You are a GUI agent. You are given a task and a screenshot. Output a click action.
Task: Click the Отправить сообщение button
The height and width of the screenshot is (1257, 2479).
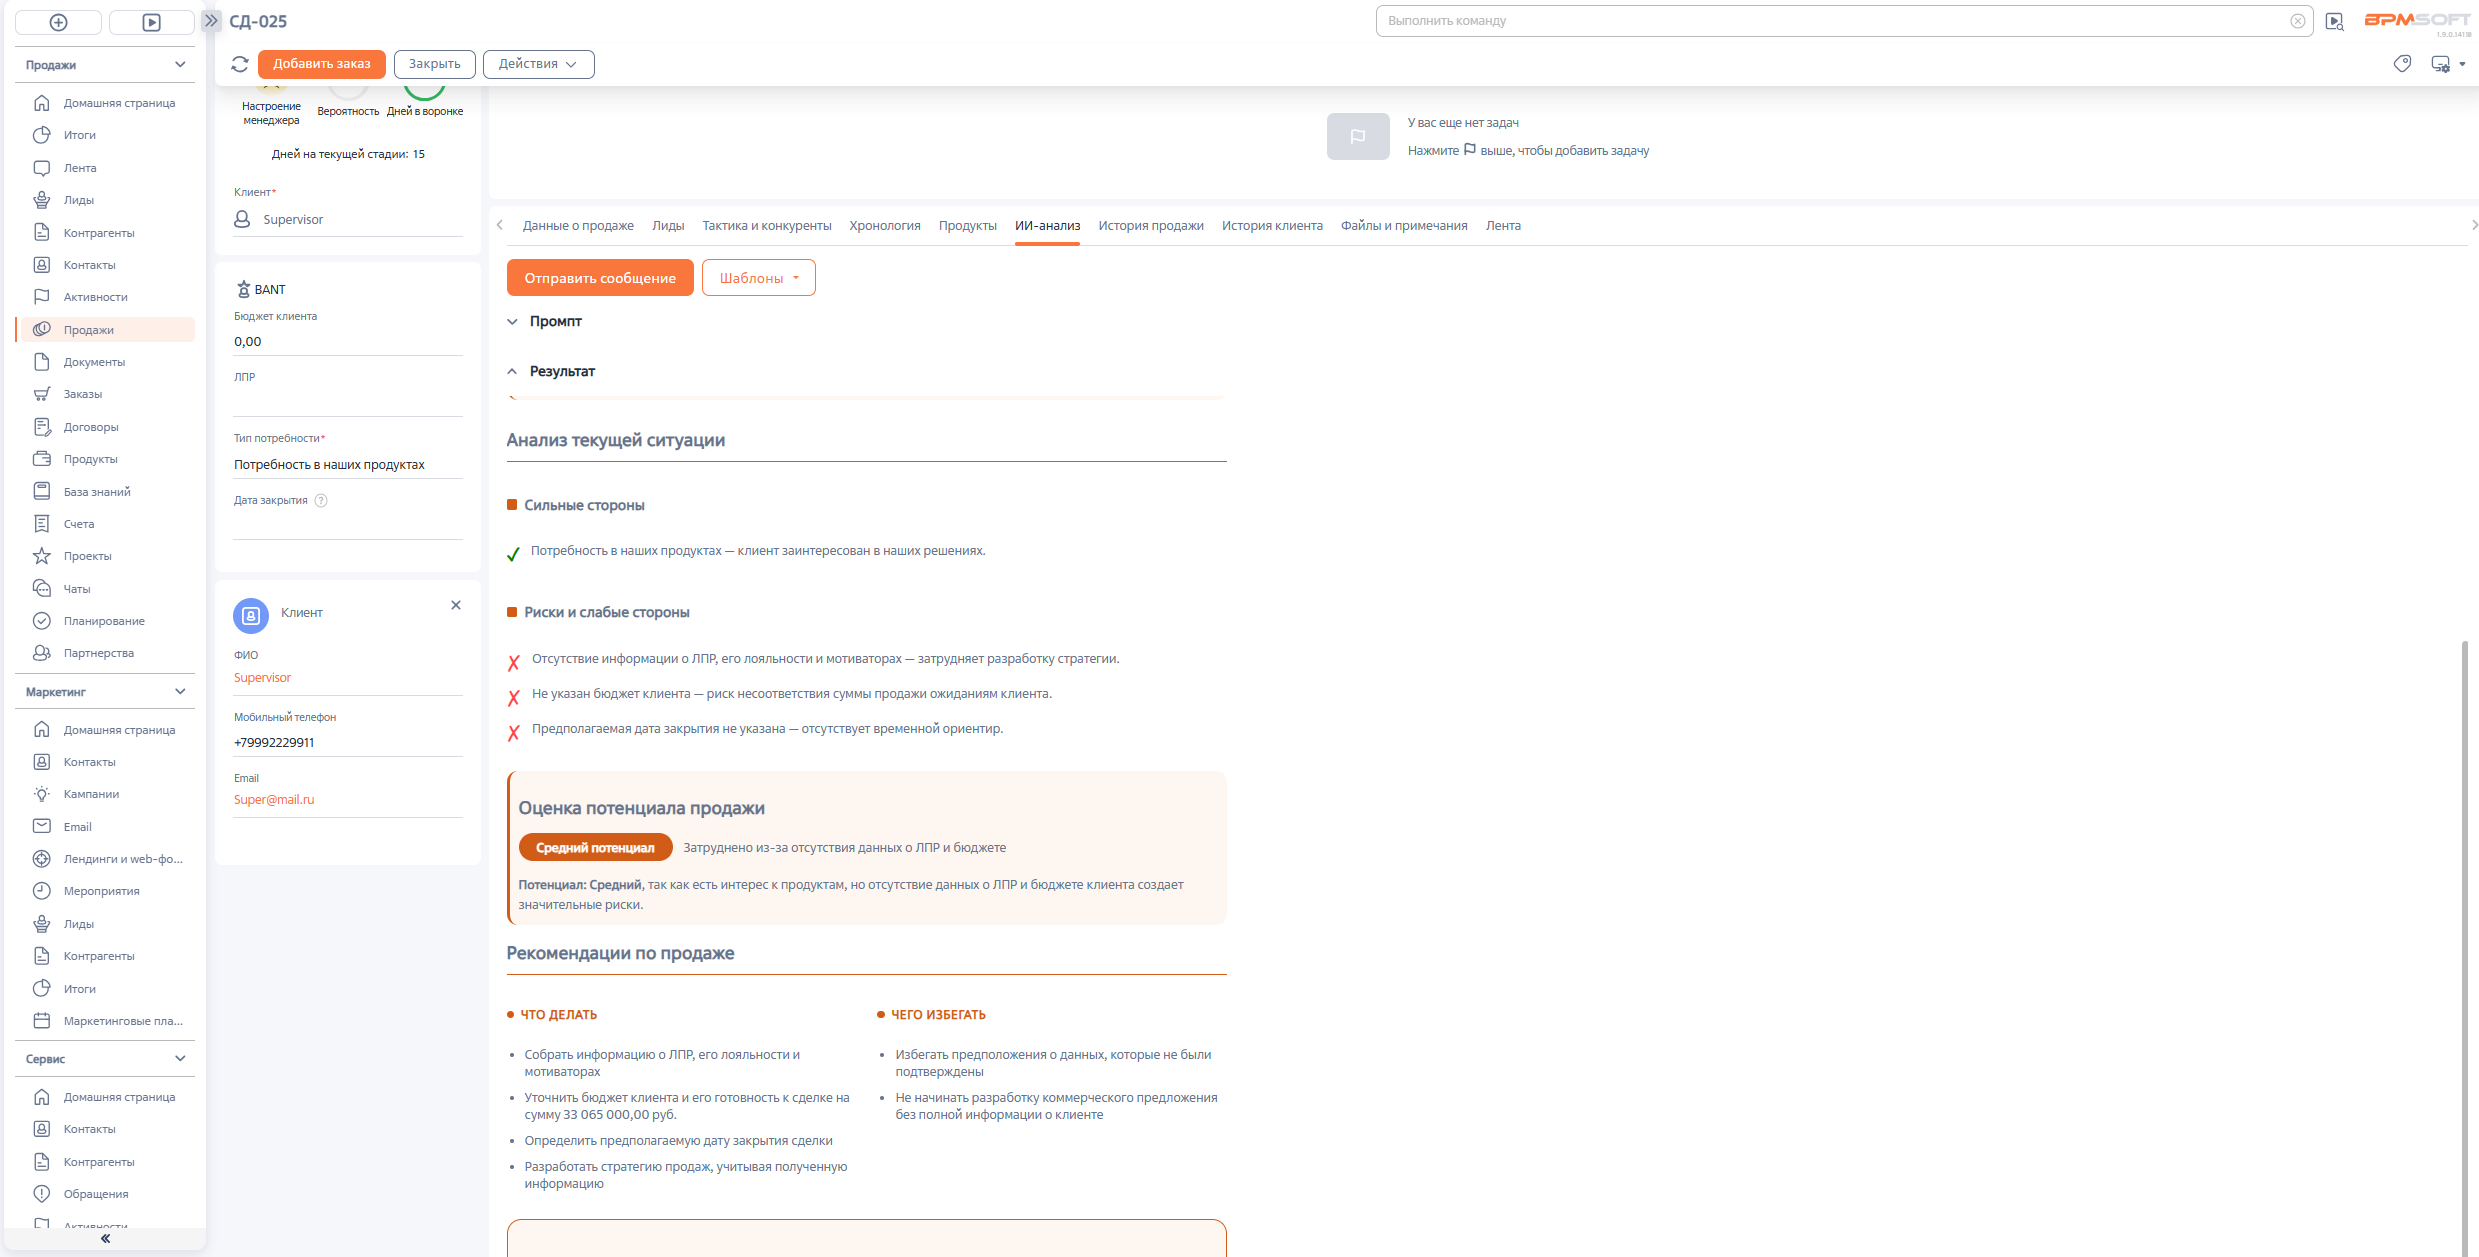599,277
